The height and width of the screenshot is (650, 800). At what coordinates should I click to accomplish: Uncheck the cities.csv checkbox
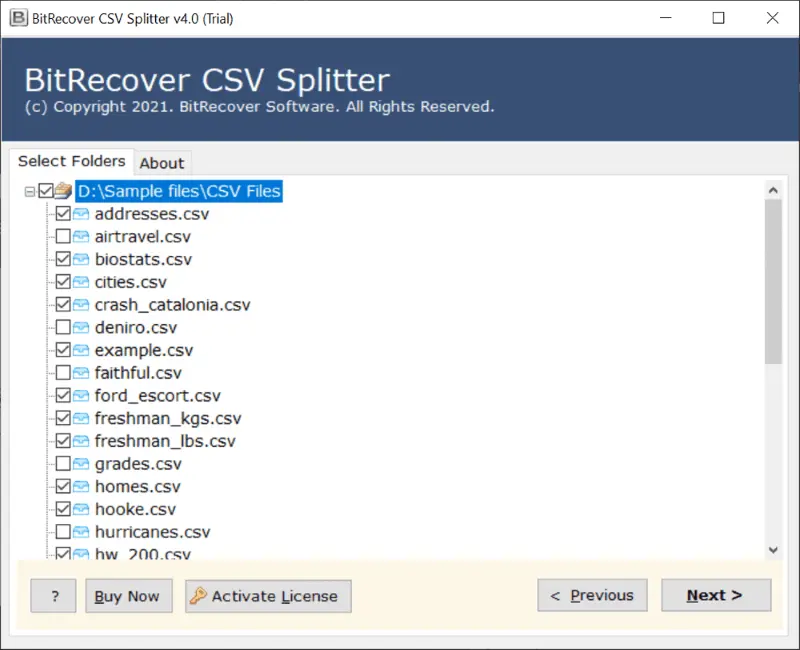pos(63,282)
